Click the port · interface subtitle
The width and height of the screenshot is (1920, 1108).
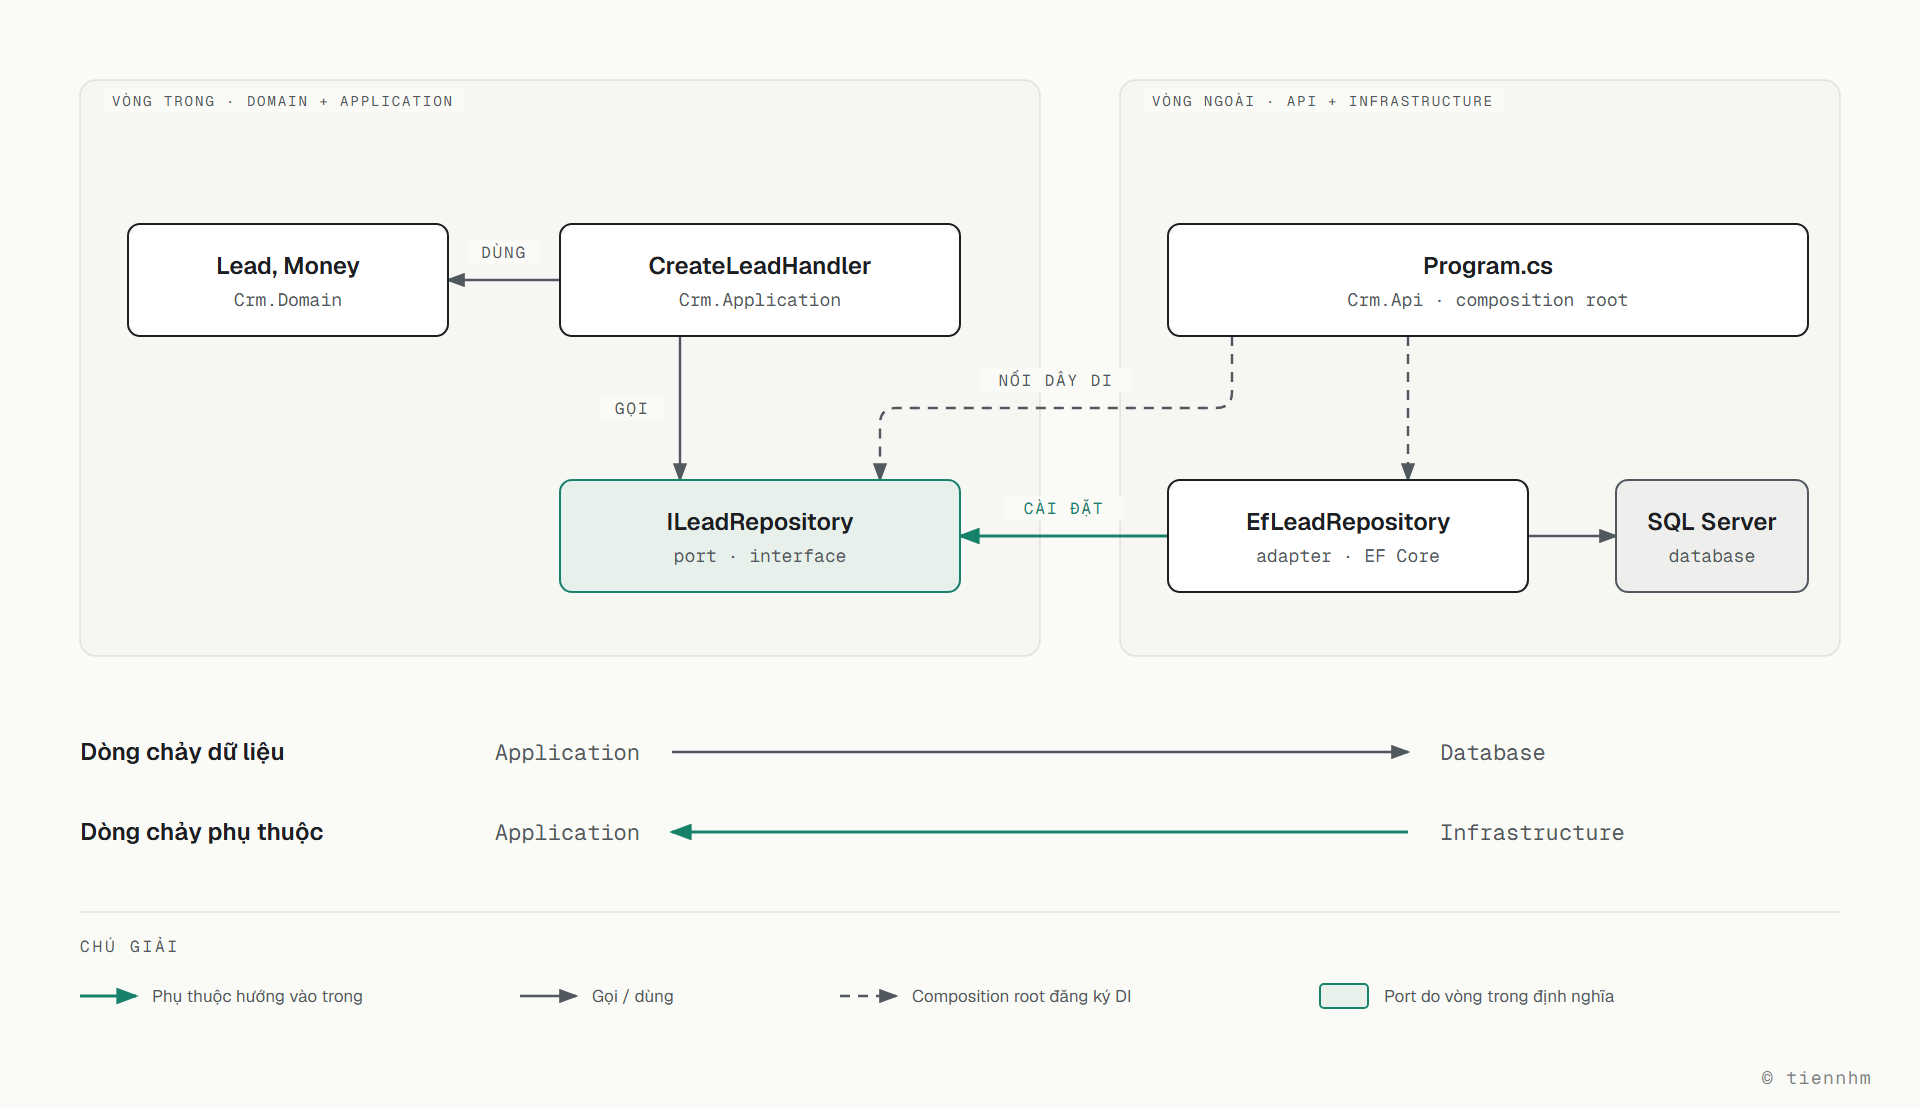[x=760, y=556]
